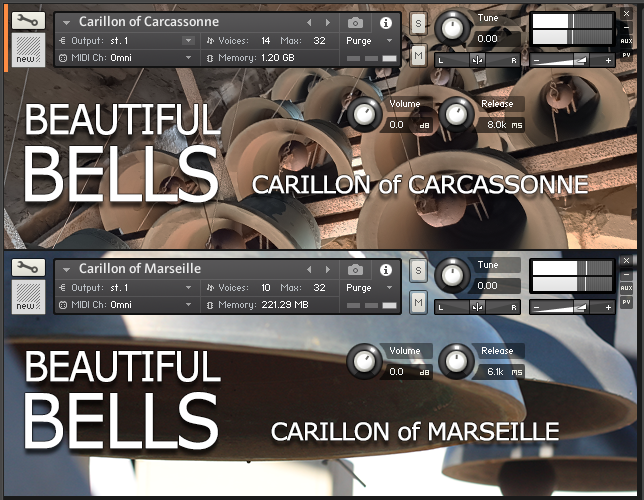
Task: Mute the Carillon of Carcassonne instrument
Action: 418,54
